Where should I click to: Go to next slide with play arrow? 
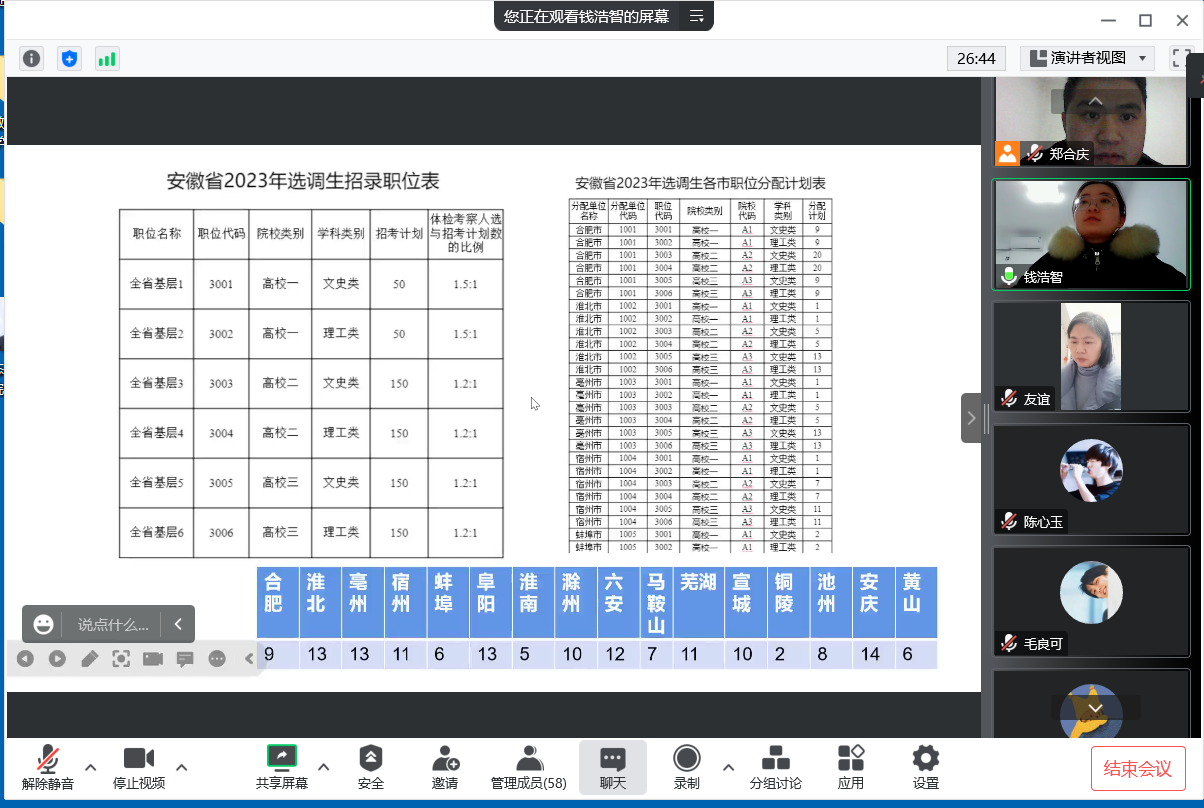(x=57, y=658)
